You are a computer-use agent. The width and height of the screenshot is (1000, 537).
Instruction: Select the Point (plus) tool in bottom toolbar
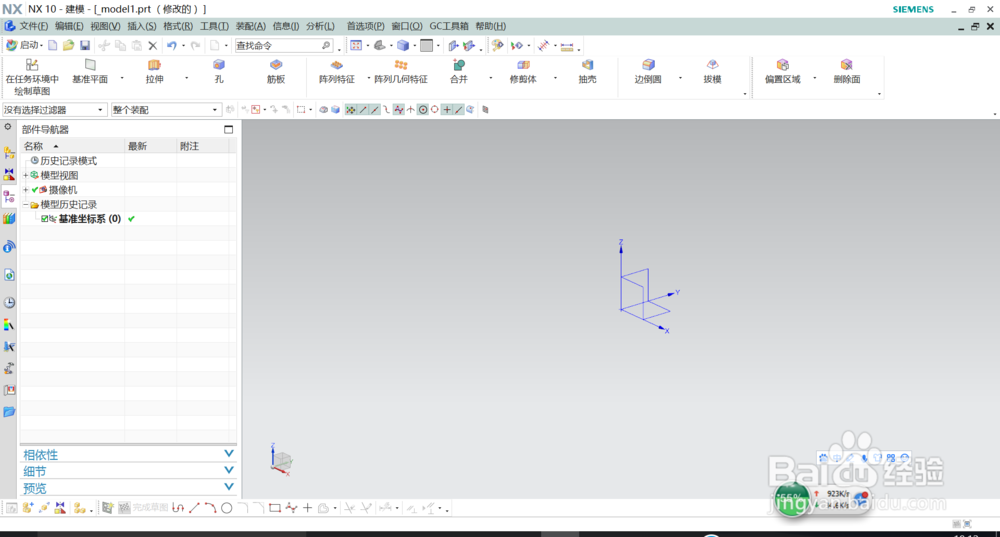pyautogui.click(x=307, y=508)
